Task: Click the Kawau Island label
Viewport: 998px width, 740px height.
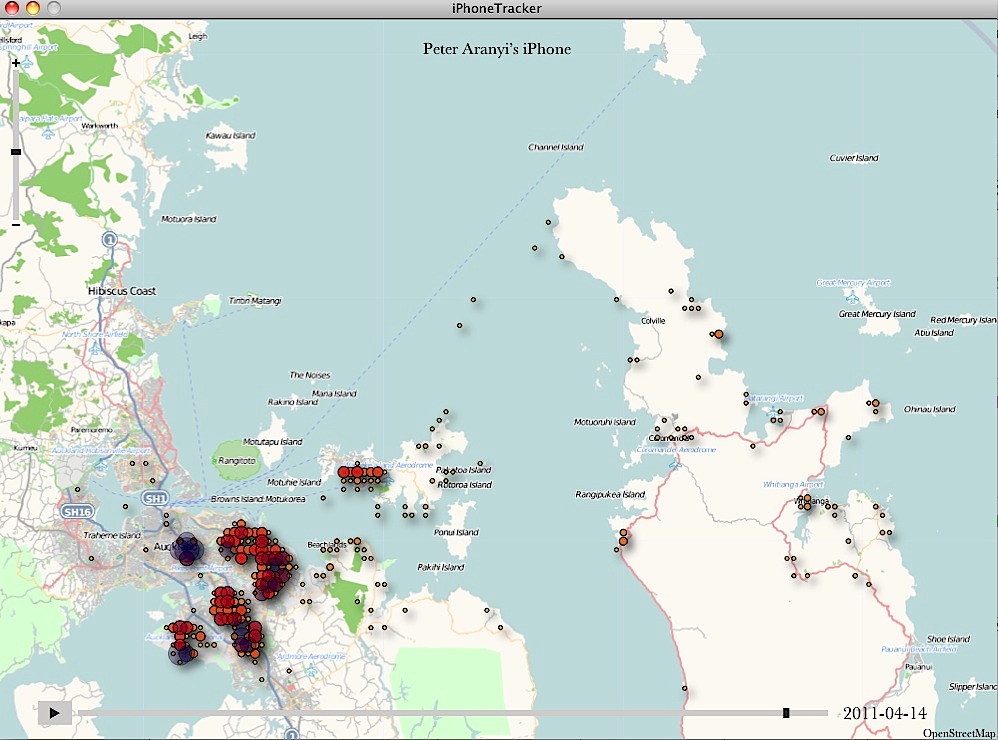Action: (230, 136)
